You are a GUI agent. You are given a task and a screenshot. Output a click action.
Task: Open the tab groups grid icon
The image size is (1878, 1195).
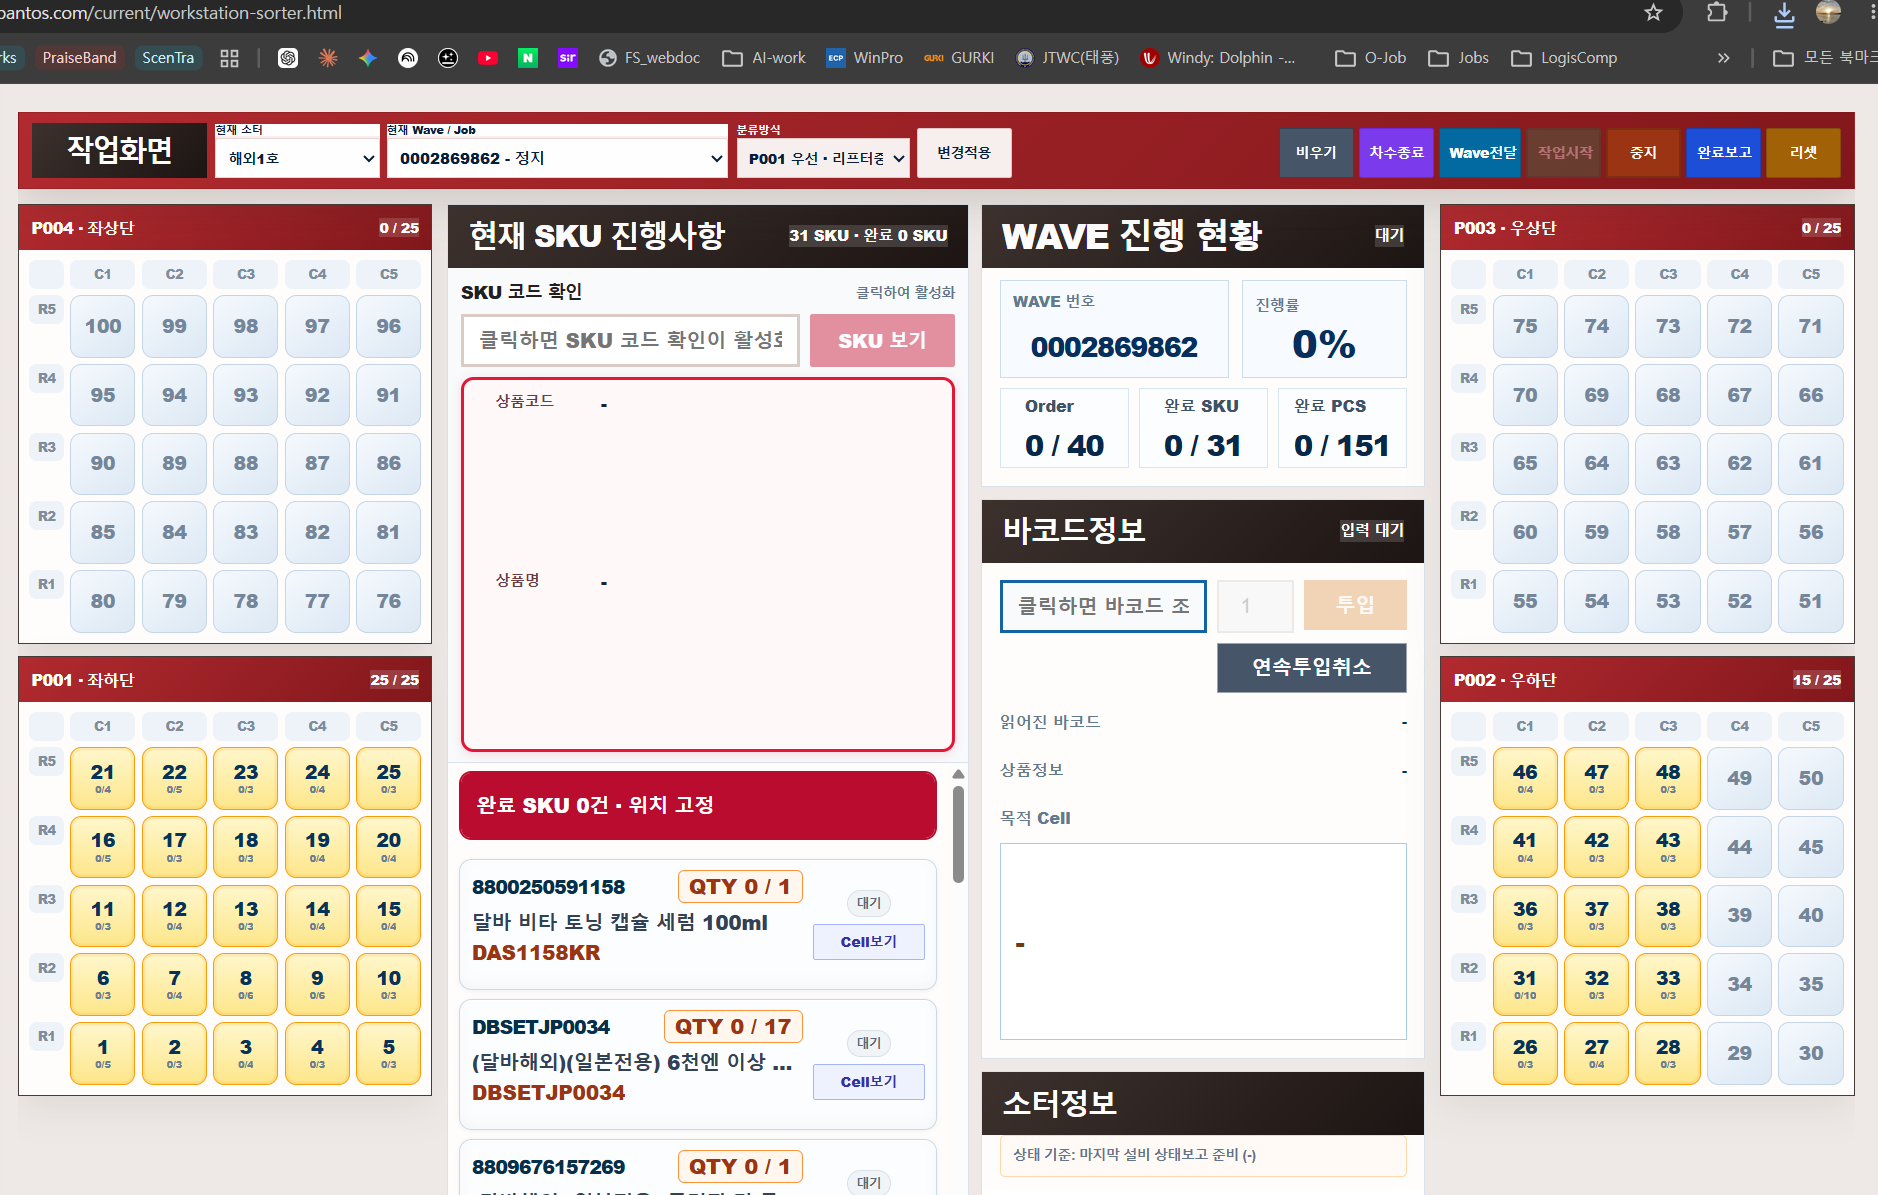click(230, 58)
